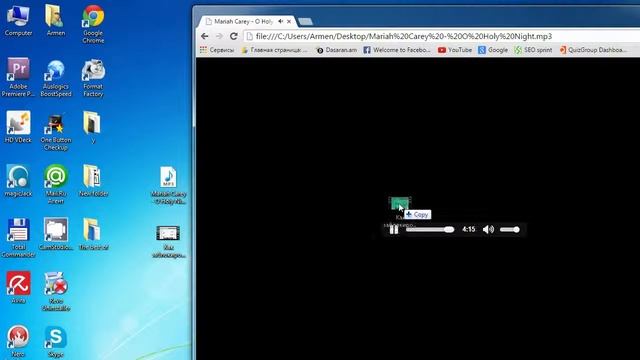The width and height of the screenshot is (640, 360).
Task: Pause the audio playback
Action: [x=394, y=230]
